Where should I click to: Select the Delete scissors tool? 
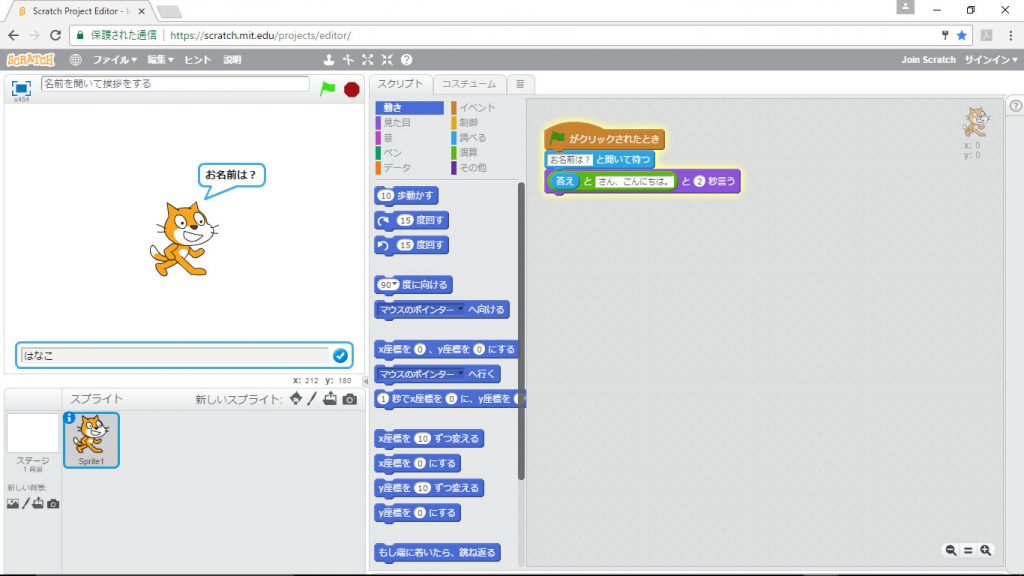(348, 59)
